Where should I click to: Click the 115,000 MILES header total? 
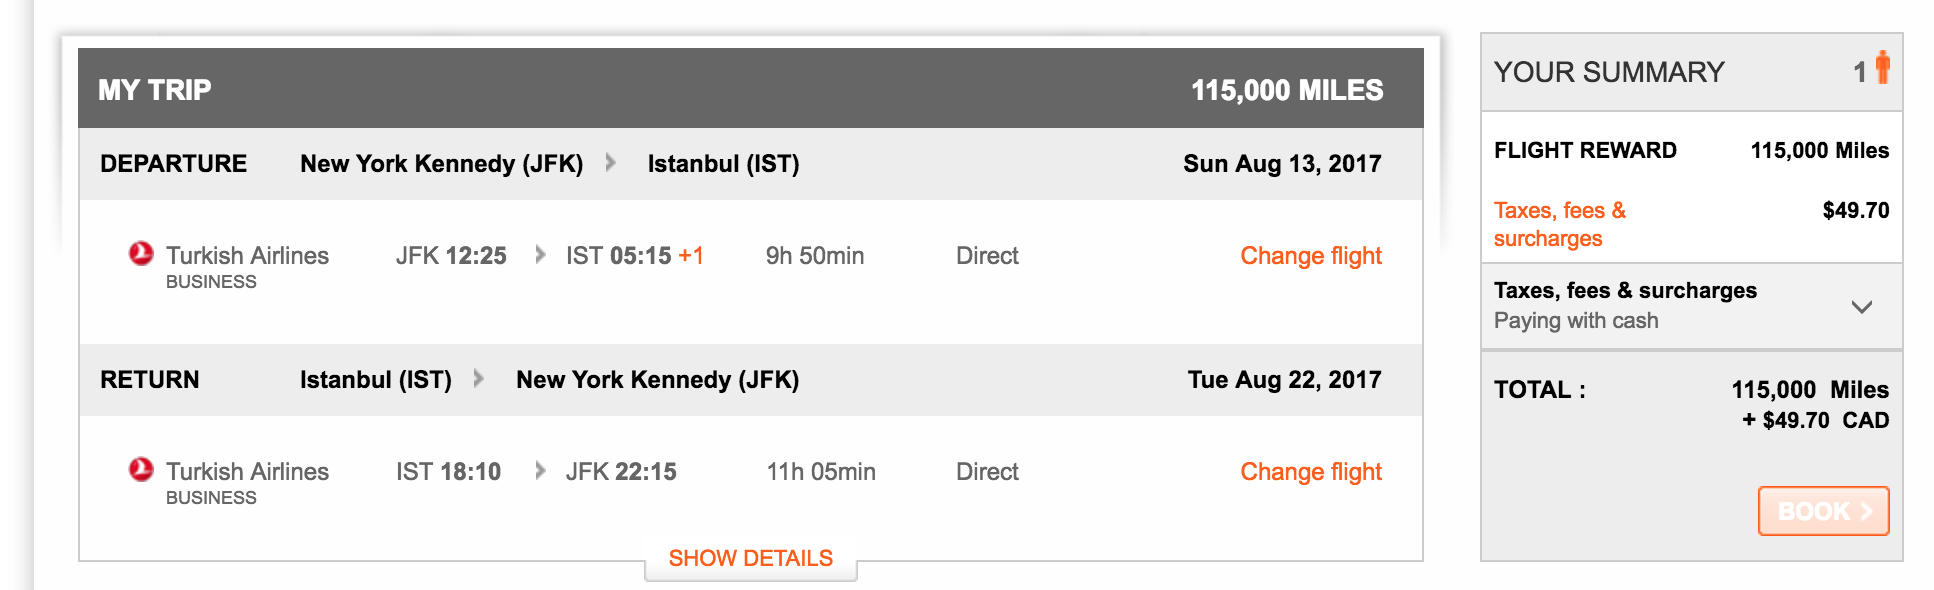[x=1287, y=90]
